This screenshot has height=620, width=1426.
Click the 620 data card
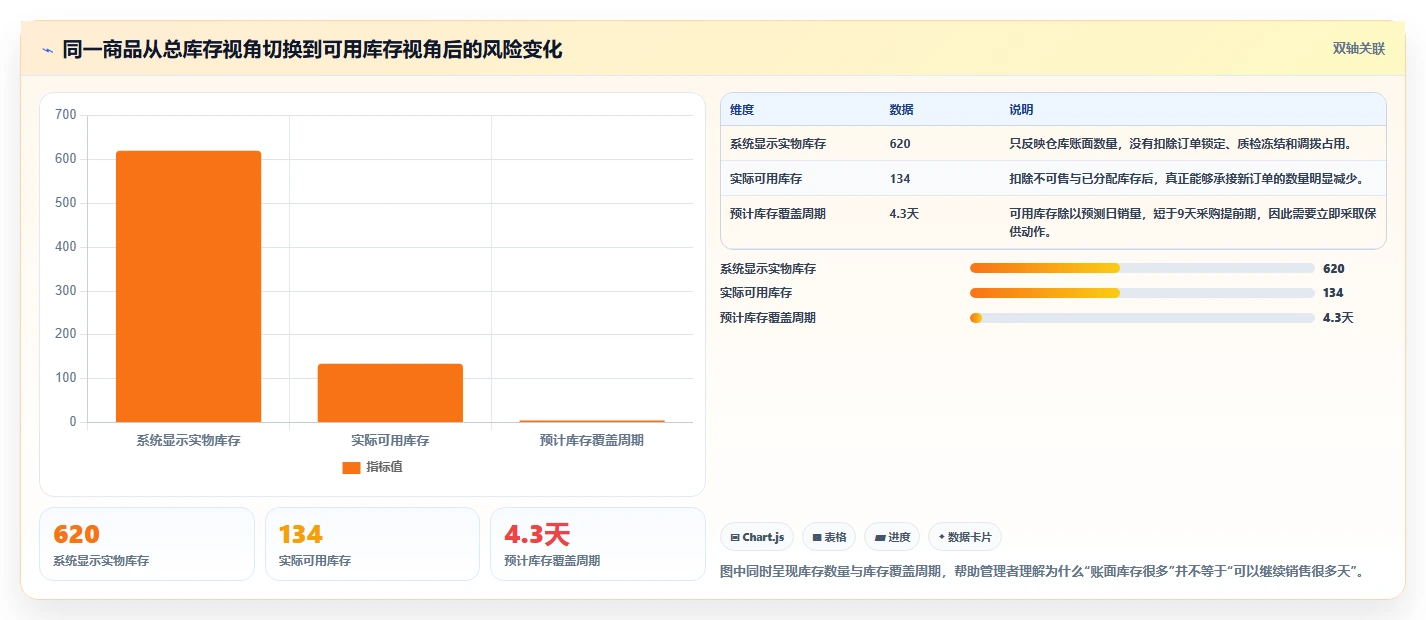tap(147, 544)
